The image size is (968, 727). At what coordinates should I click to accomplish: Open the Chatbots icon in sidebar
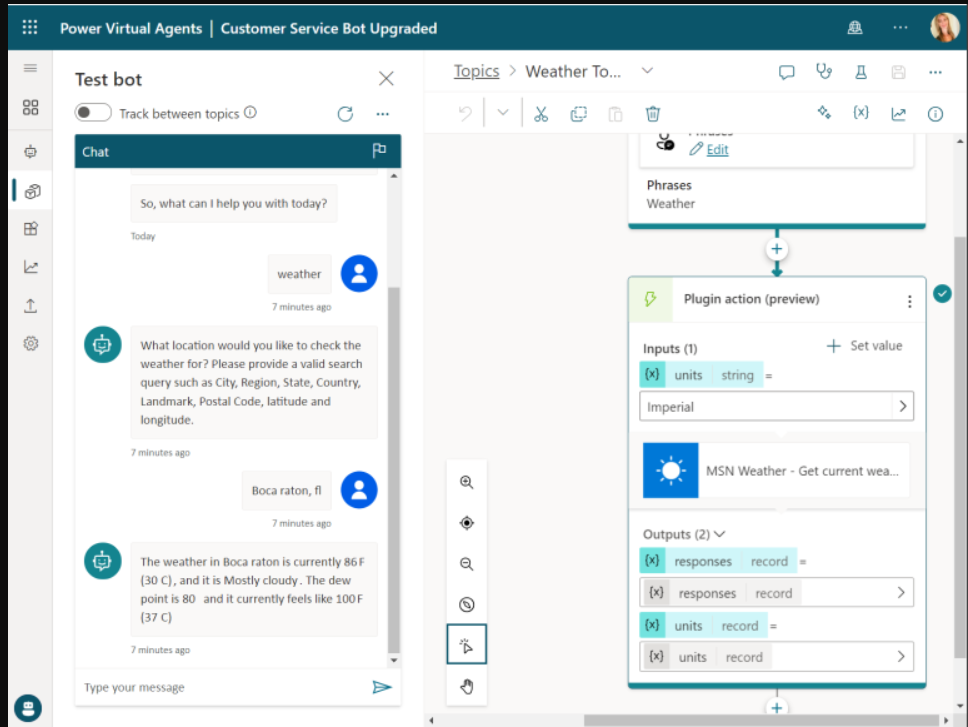(30, 152)
